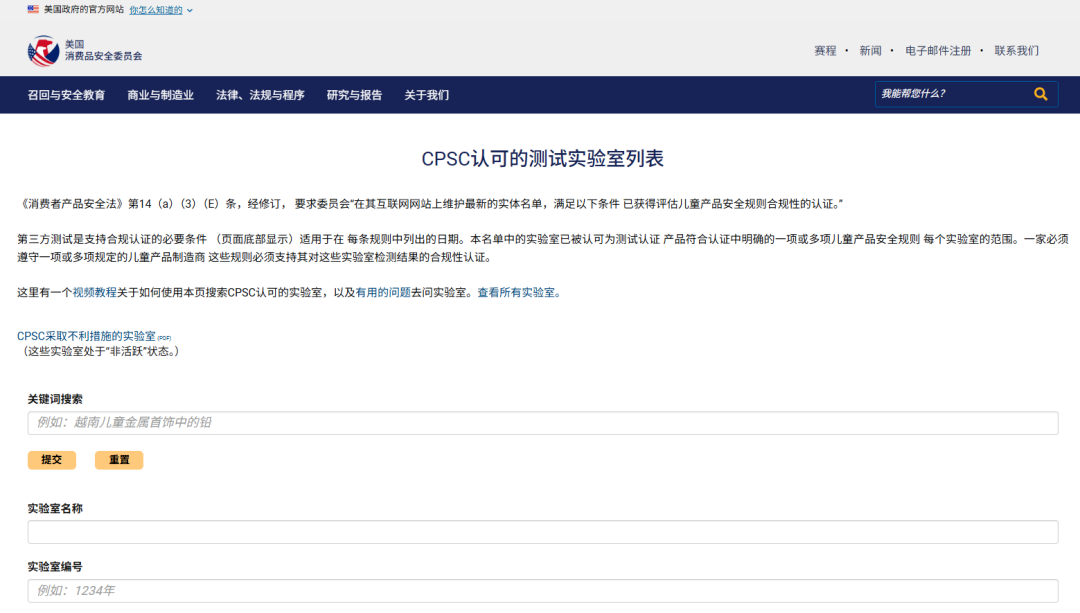The image size is (1080, 613).
Task: Click into the 关键词搜索 input field
Action: pos(543,423)
